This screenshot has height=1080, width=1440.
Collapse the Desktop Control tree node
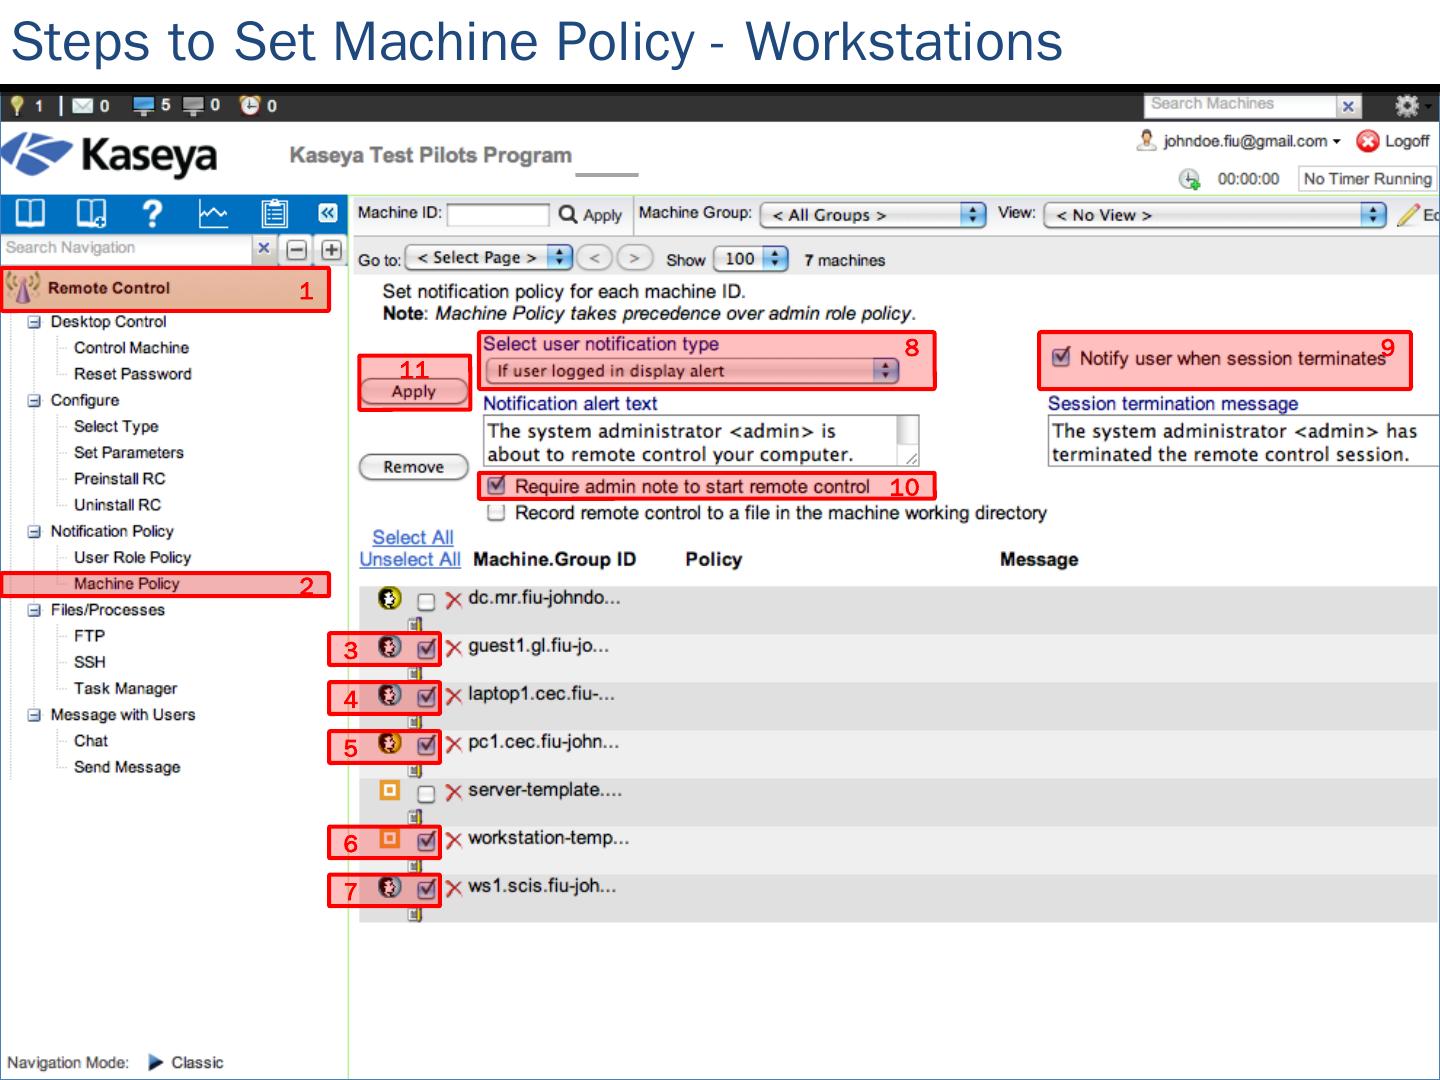34,322
